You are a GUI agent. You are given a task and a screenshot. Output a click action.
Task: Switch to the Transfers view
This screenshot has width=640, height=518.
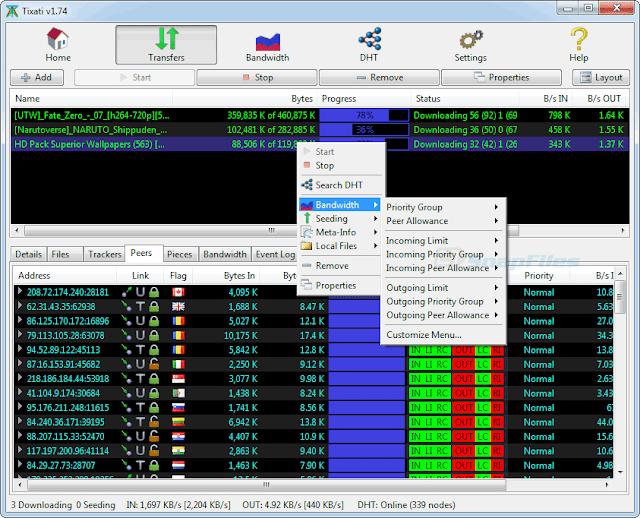(166, 45)
